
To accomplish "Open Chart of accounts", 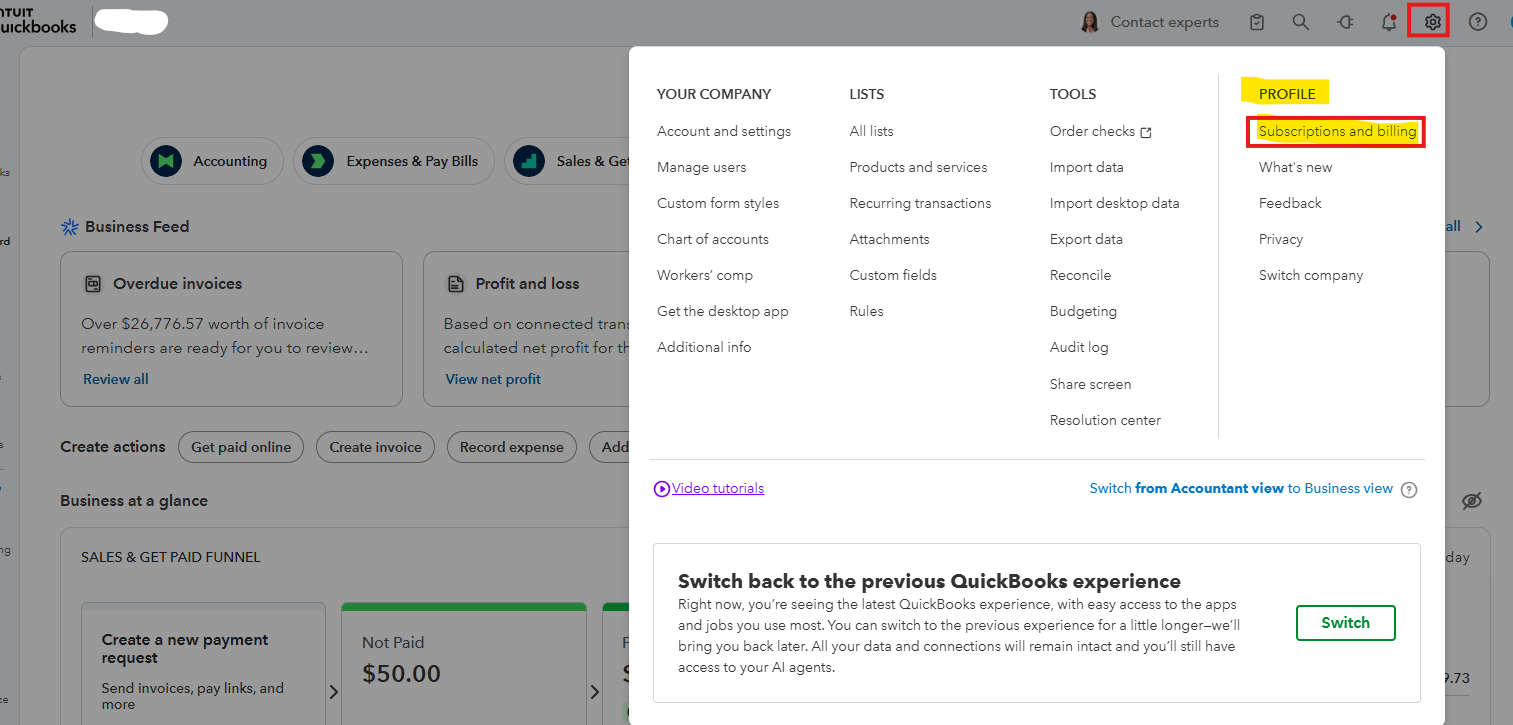I will [x=712, y=239].
